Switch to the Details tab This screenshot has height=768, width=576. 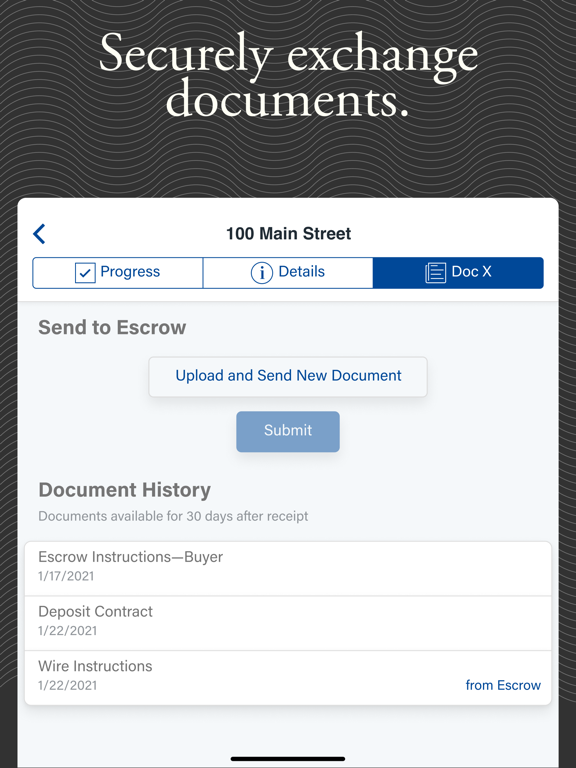tap(288, 272)
